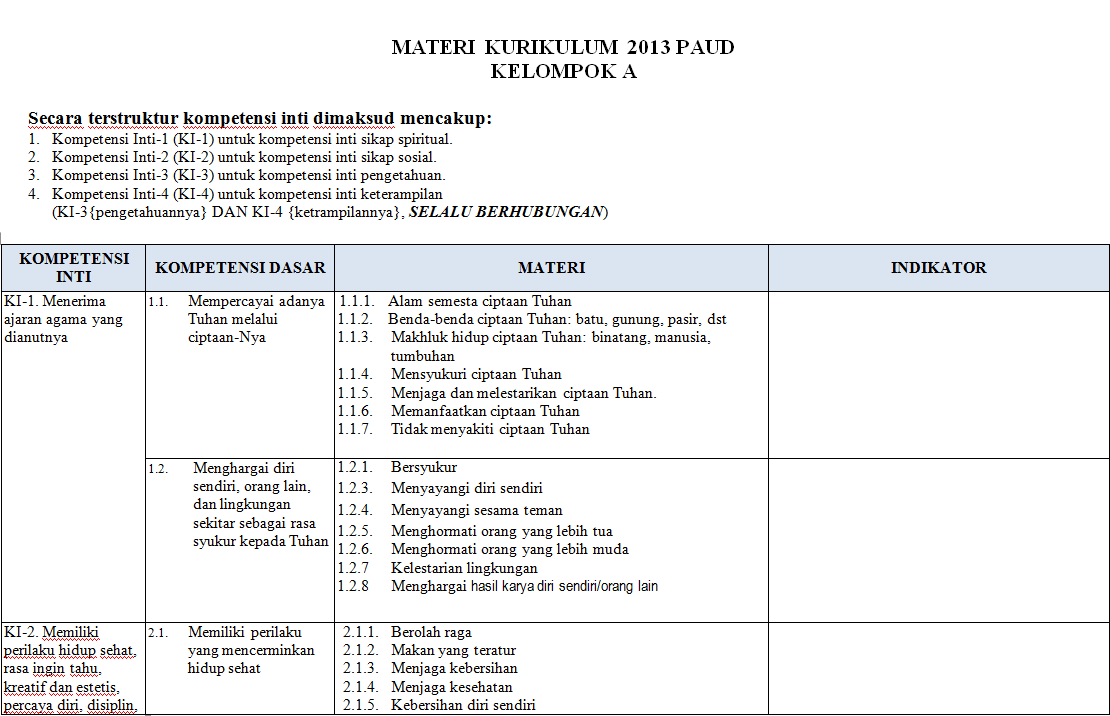Click the KOMPETENSI DASAR header cell

(x=239, y=268)
